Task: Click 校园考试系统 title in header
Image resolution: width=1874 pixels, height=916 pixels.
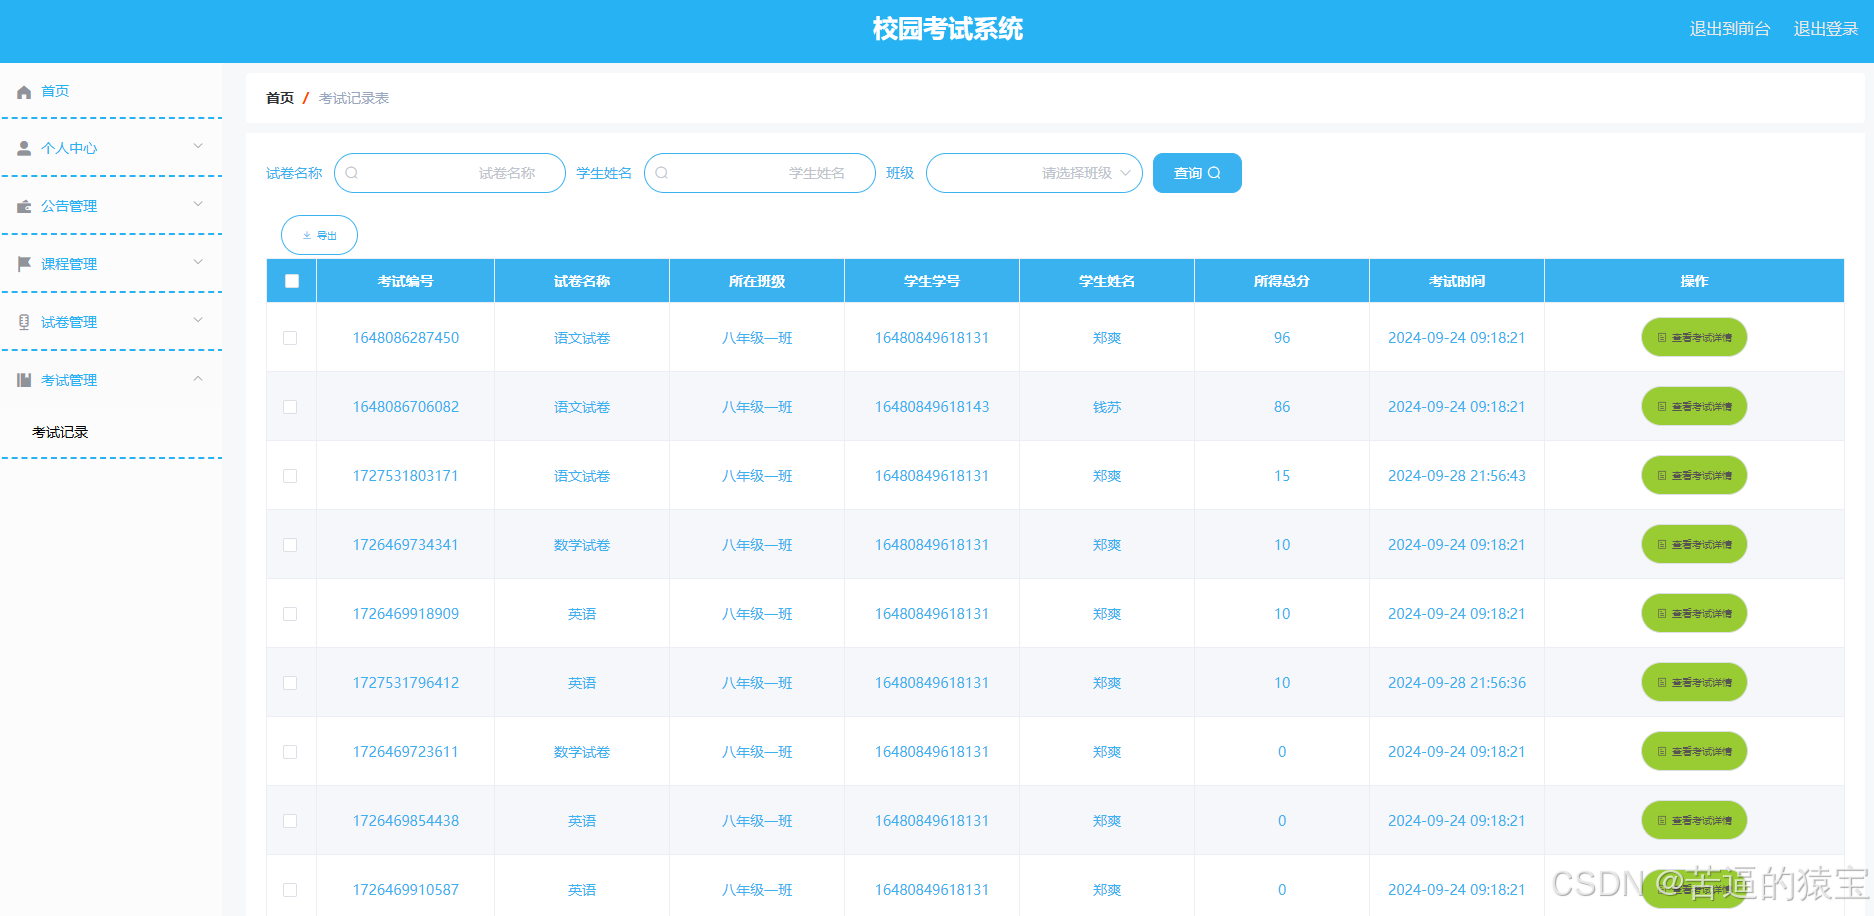Action: tap(948, 29)
